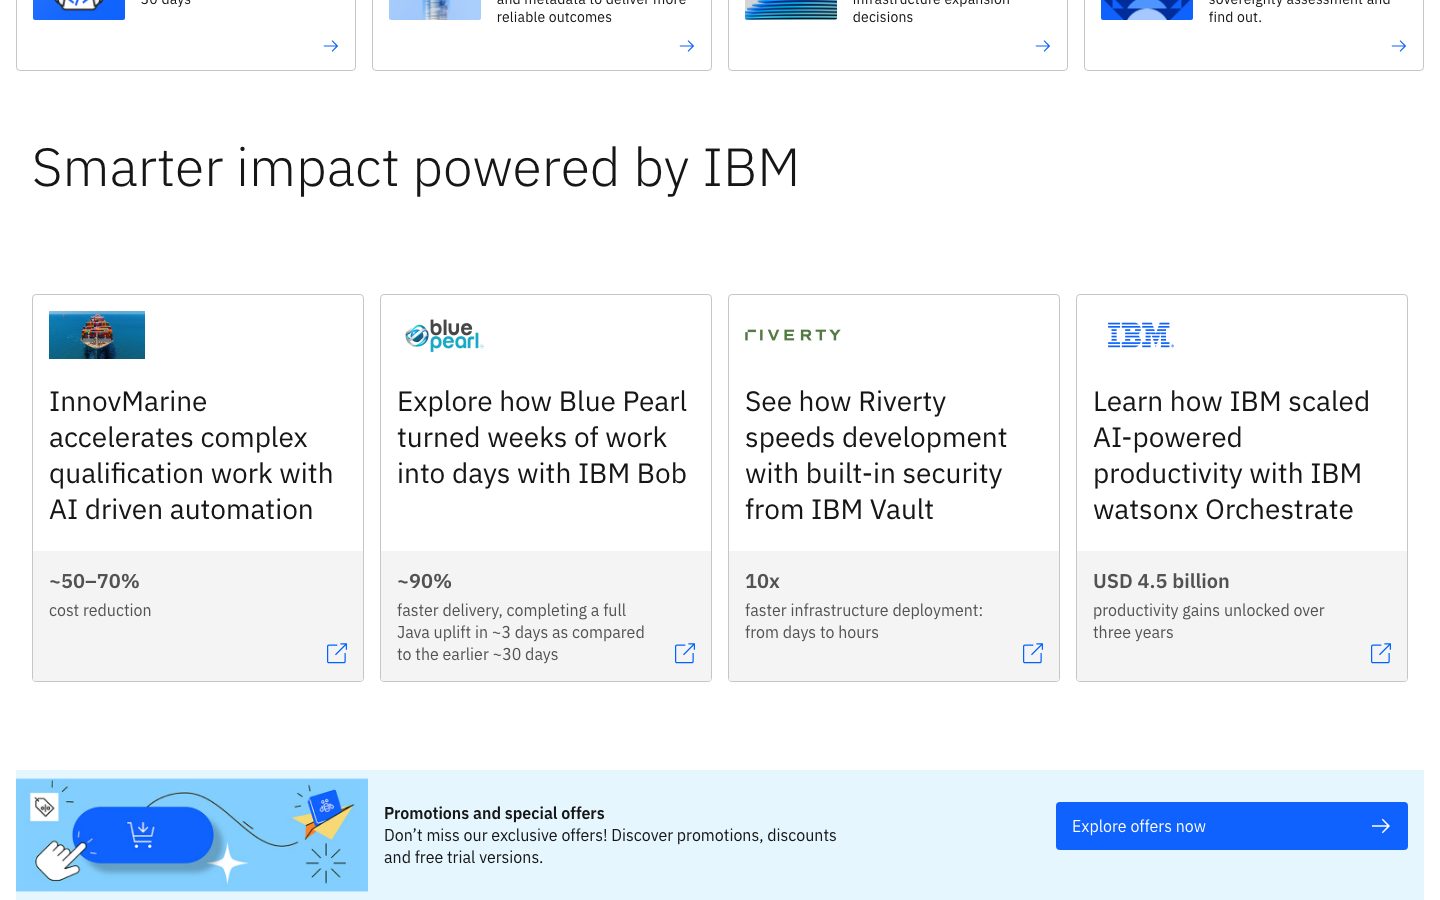
Task: Open the external link icon on InnovMarine card
Action: coord(337,653)
